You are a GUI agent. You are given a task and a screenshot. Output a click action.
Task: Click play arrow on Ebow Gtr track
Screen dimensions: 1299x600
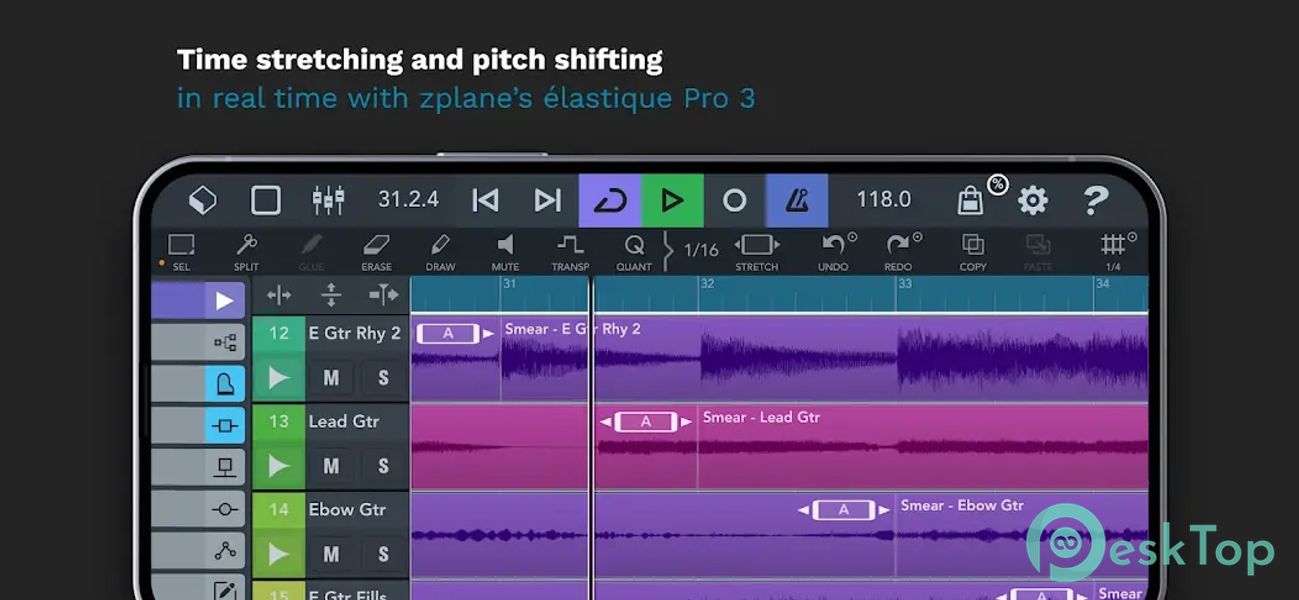[x=279, y=554]
